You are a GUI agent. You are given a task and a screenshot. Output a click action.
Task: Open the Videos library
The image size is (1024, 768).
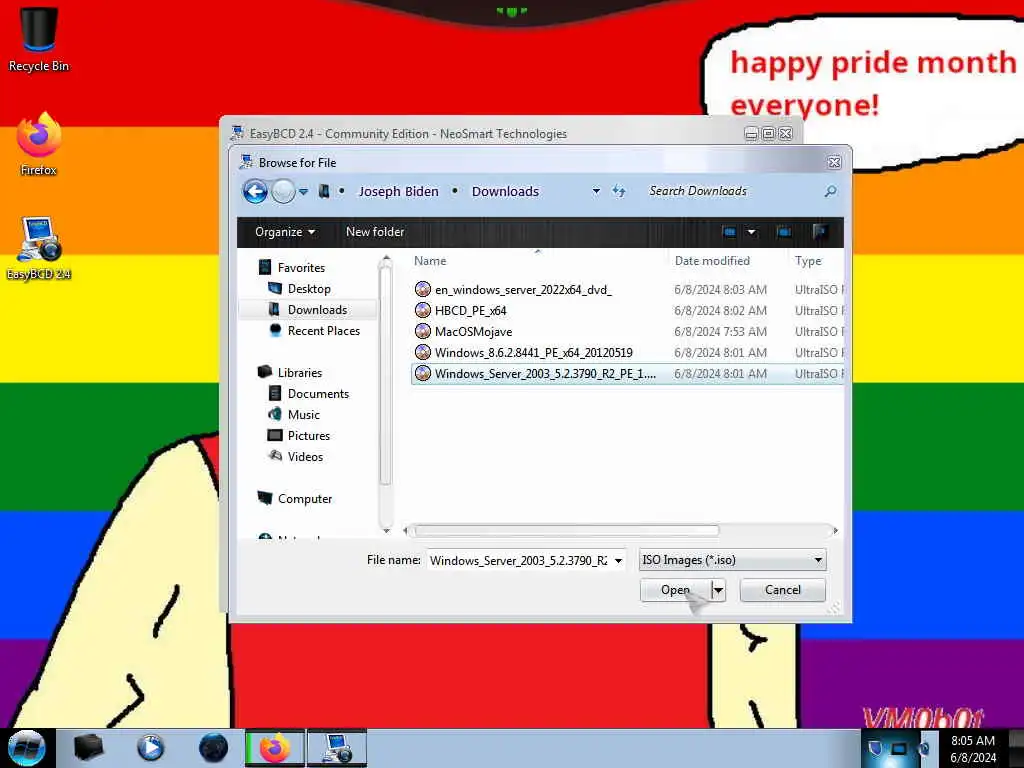(x=304, y=456)
